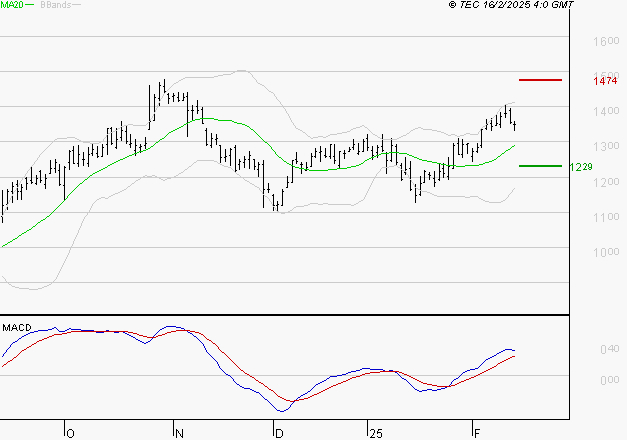This screenshot has width=627, height=440.
Task: Click the BBands legend label
Action: [x=56, y=5]
